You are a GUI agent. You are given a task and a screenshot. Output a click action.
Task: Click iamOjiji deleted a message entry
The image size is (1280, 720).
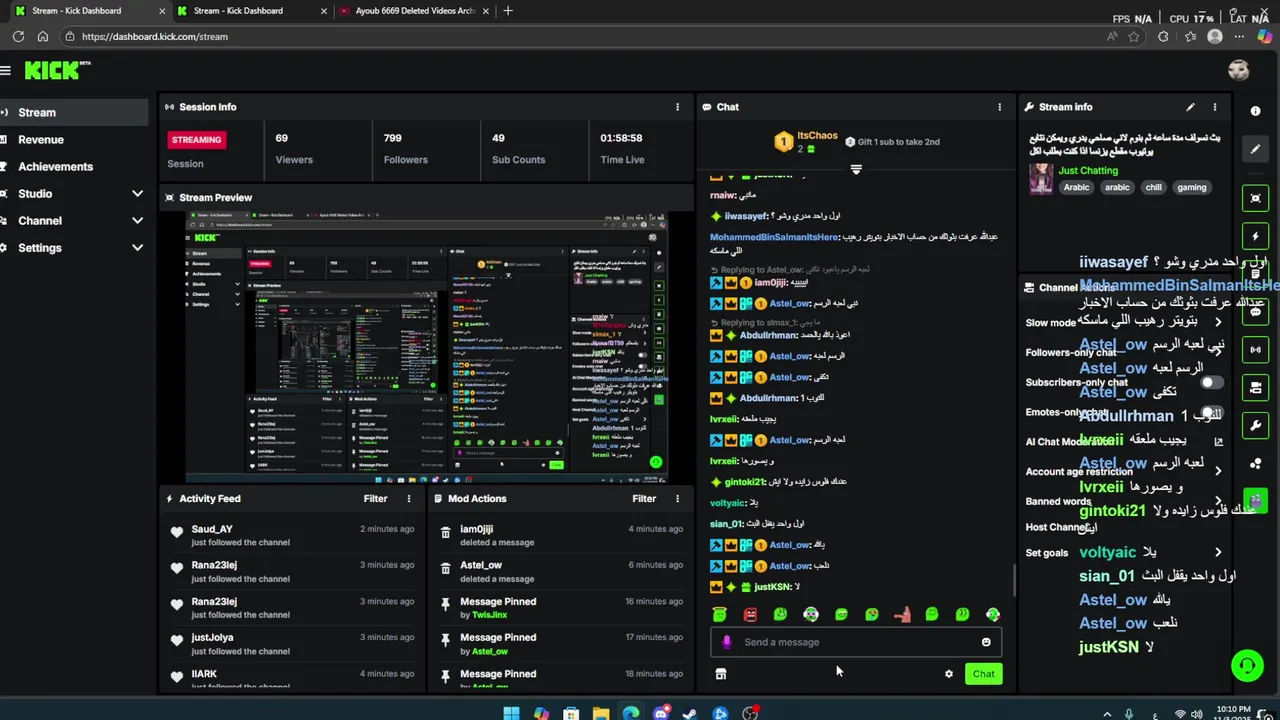point(560,535)
